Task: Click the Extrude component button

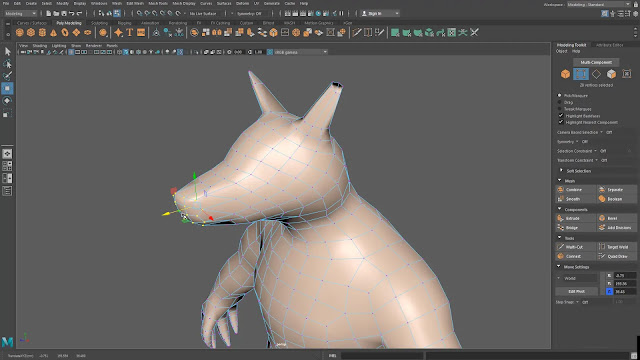Action: point(575,218)
